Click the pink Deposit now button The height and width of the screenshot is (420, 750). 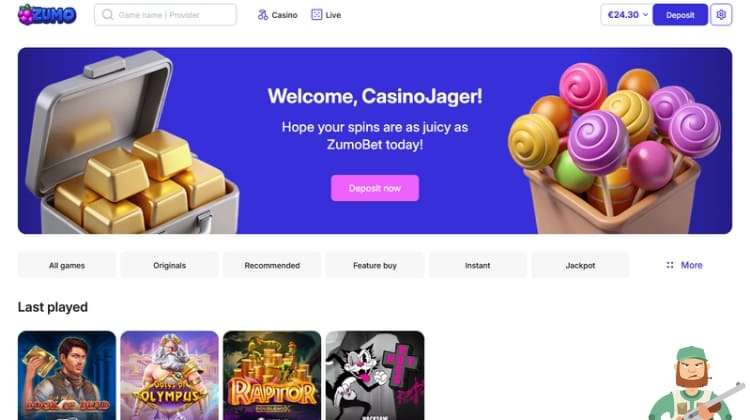point(375,188)
